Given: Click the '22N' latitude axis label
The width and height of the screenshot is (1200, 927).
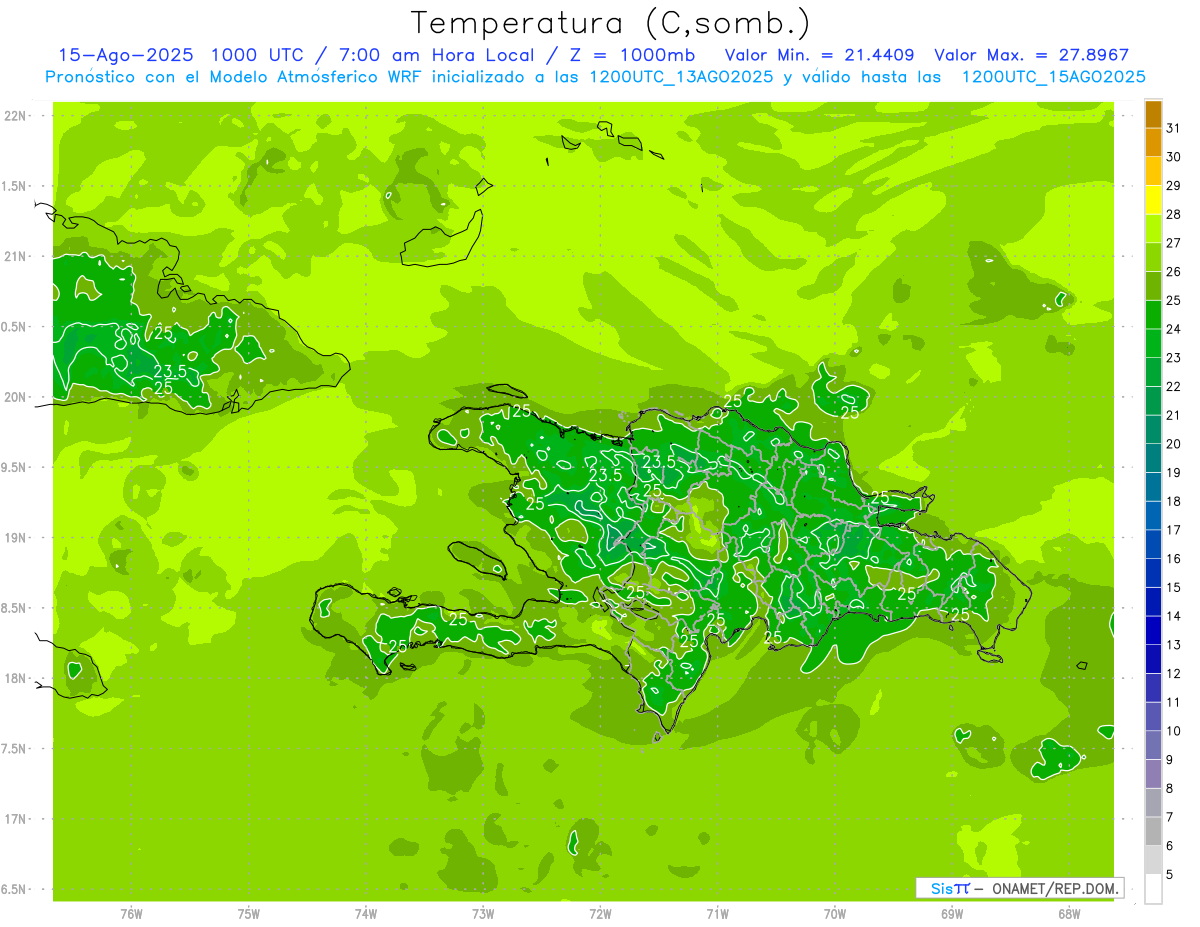Looking at the screenshot, I should [16, 116].
